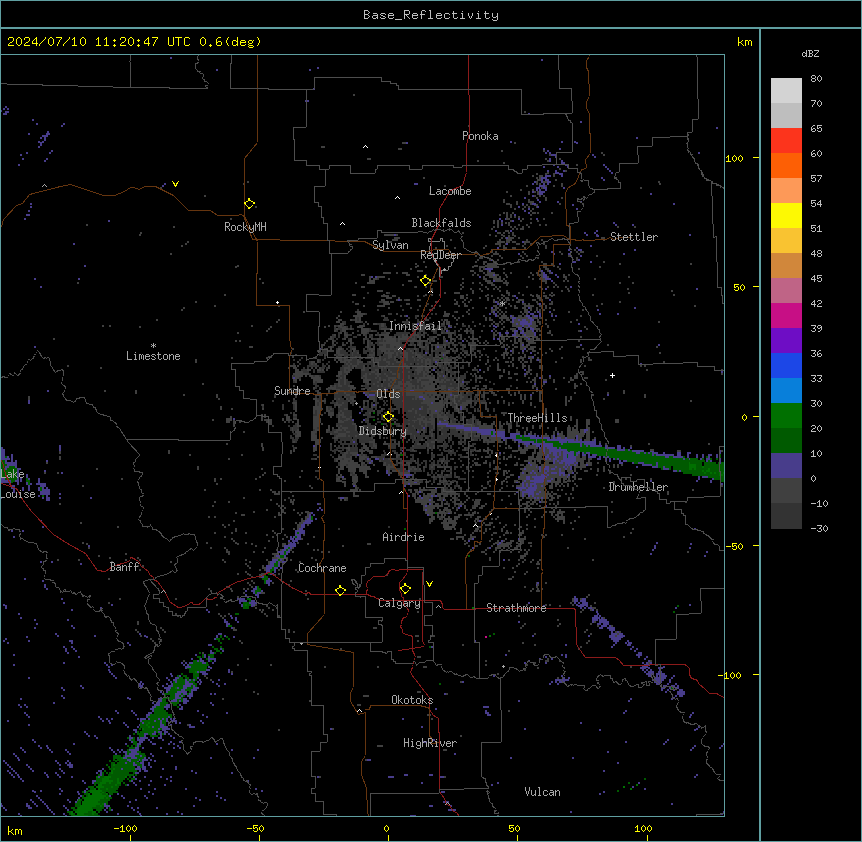
Task: Click the Drumheller town label
Action: pos(638,487)
